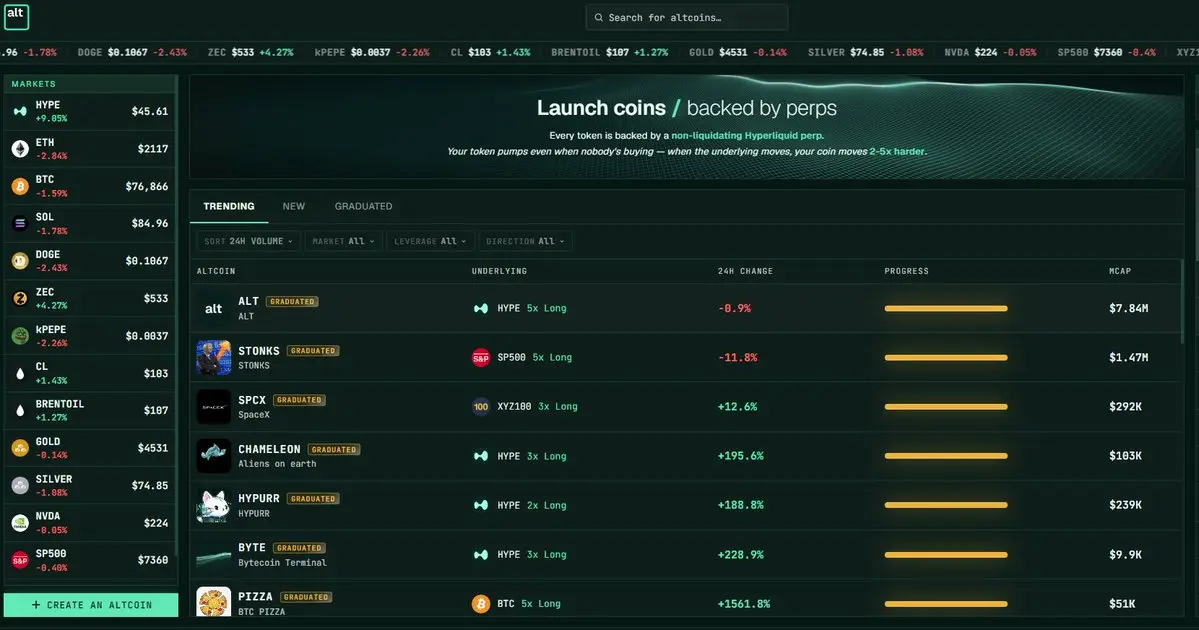Click the HYPURR cat thumbnail
1199x630 pixels.
point(213,505)
